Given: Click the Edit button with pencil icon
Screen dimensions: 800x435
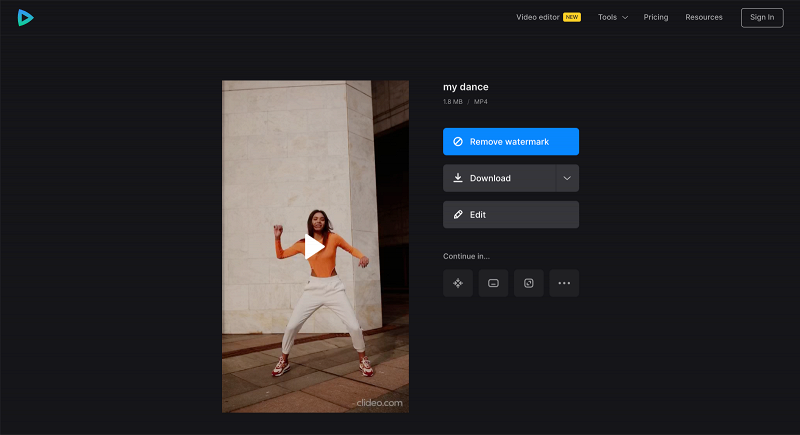Looking at the screenshot, I should click(511, 215).
